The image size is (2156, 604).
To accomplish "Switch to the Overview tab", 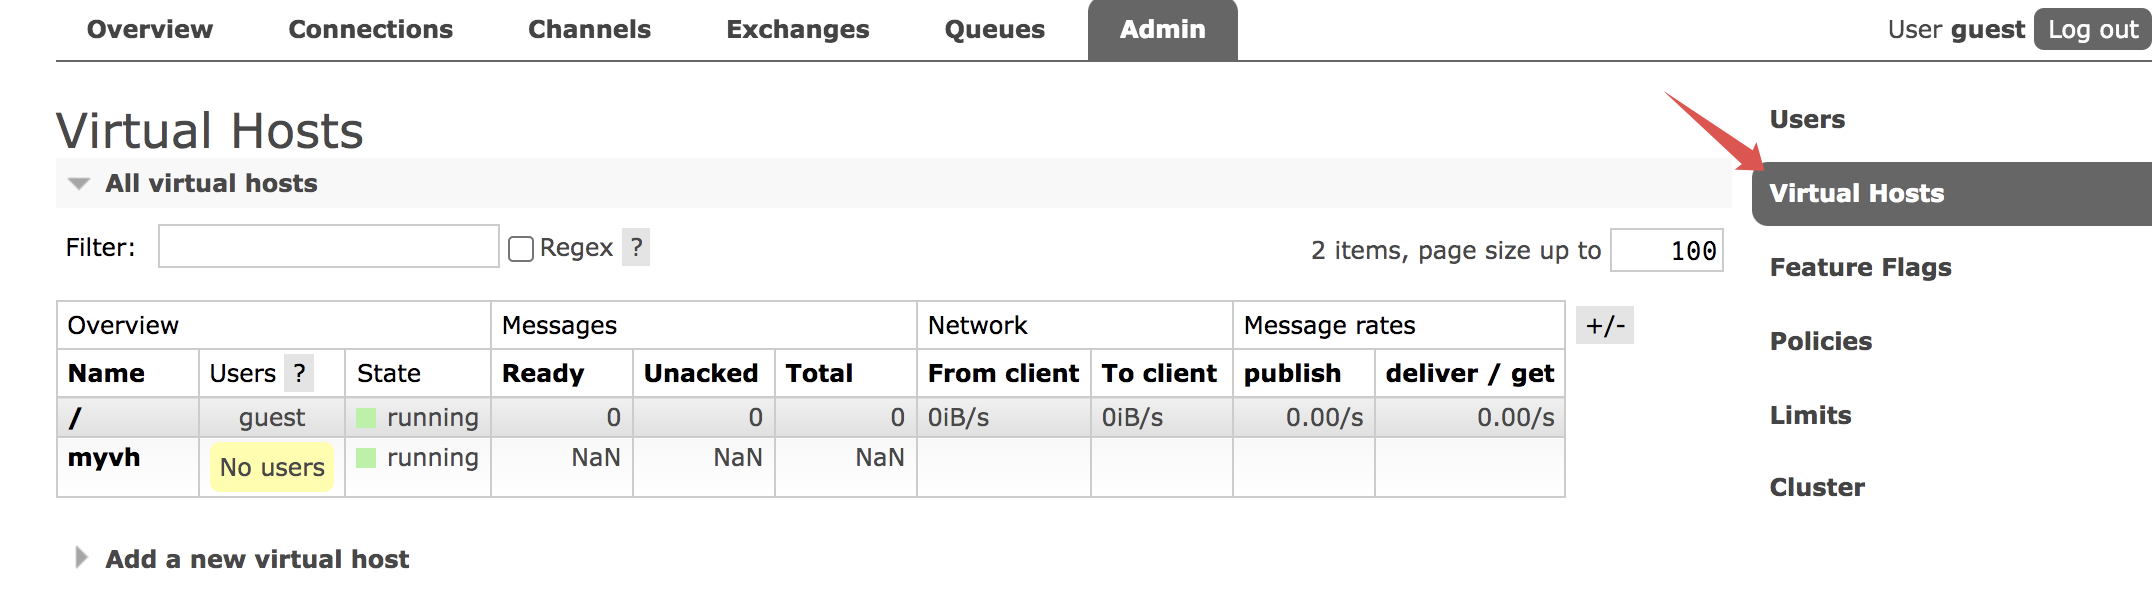I will point(150,30).
